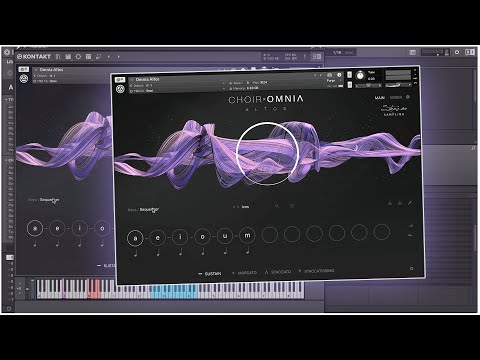Go to previous instrument with left arrow
This screenshot has width=480, height=360.
pyautogui.click(x=109, y=57)
